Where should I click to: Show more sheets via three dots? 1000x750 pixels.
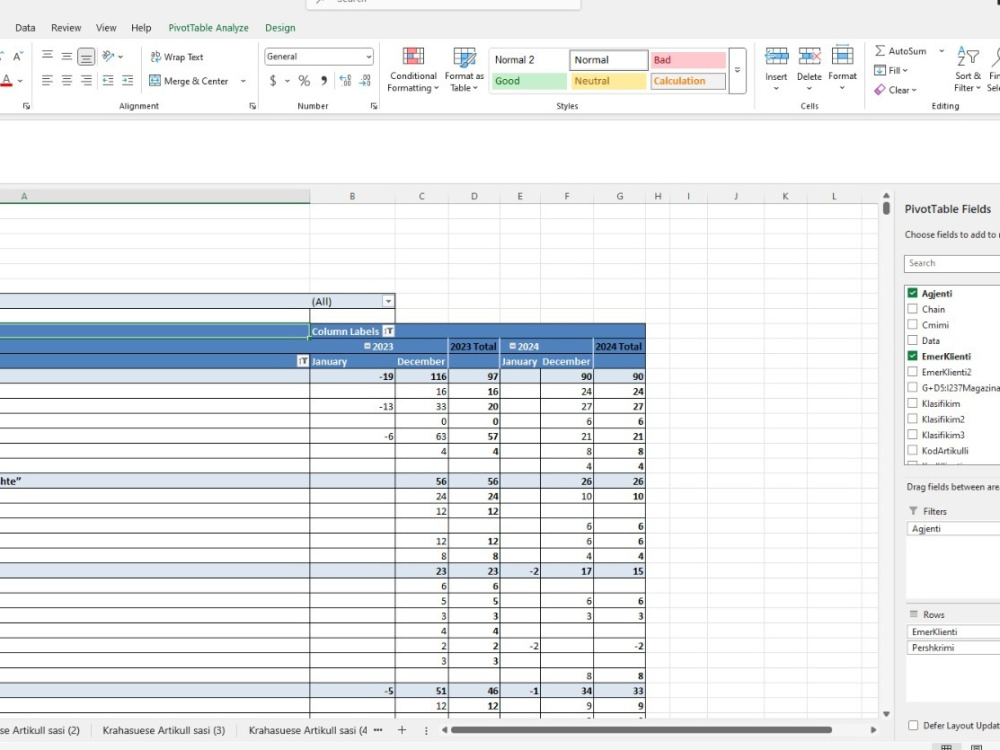[378, 730]
